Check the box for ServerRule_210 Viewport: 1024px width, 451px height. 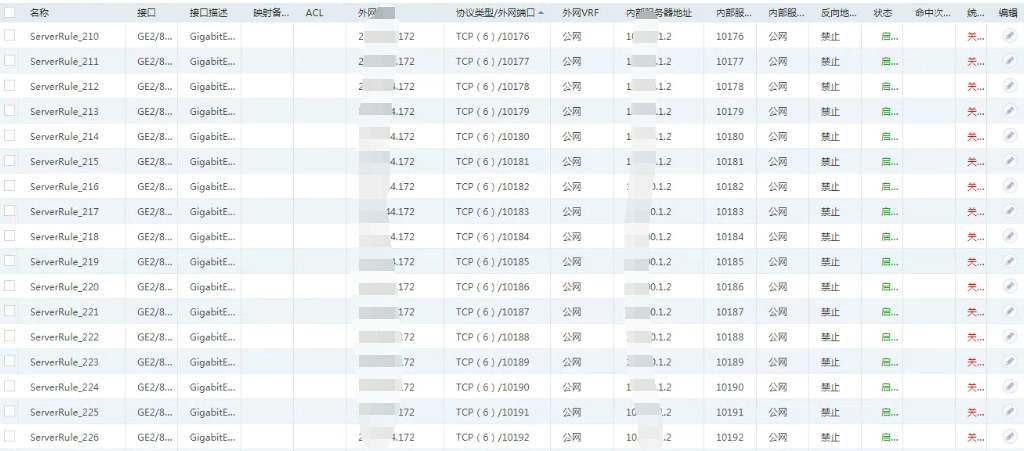pyautogui.click(x=10, y=36)
